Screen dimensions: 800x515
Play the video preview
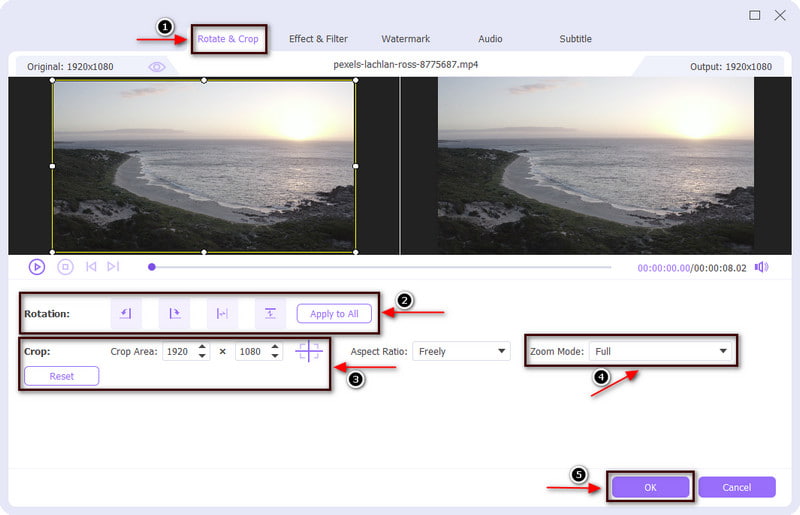coord(37,267)
